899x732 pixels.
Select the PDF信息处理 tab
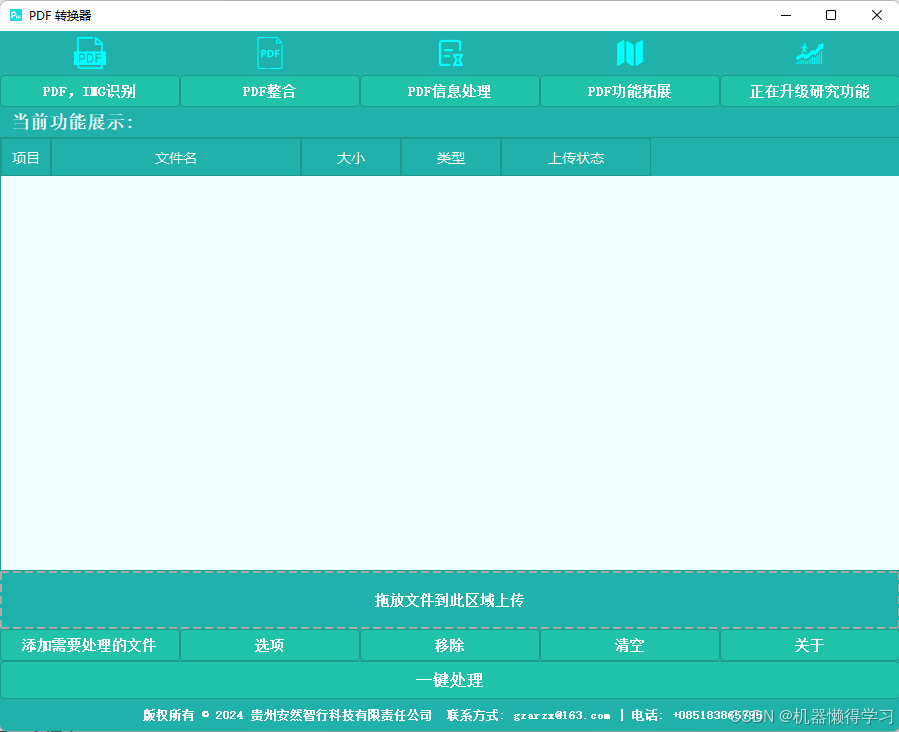point(450,91)
